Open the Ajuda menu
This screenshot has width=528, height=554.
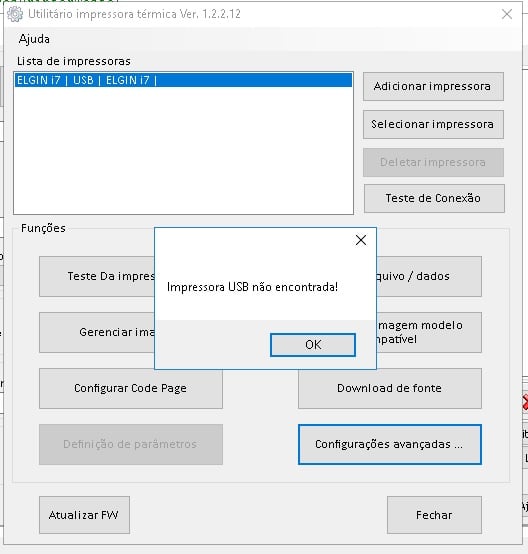34,39
